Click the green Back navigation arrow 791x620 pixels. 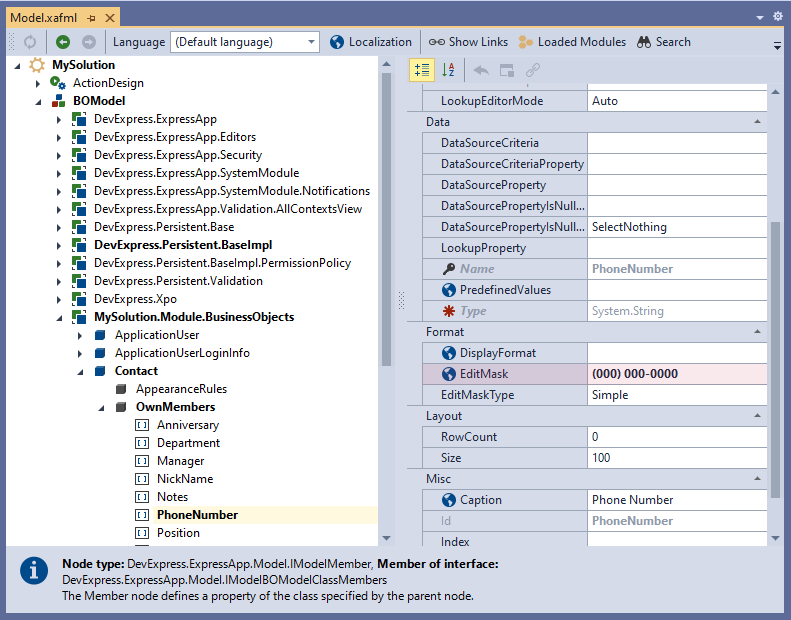(x=63, y=42)
